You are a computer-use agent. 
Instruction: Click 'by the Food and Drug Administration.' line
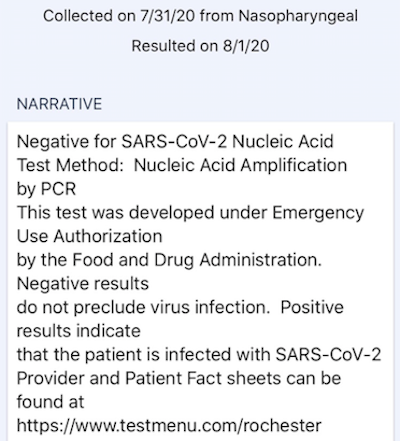point(169,260)
